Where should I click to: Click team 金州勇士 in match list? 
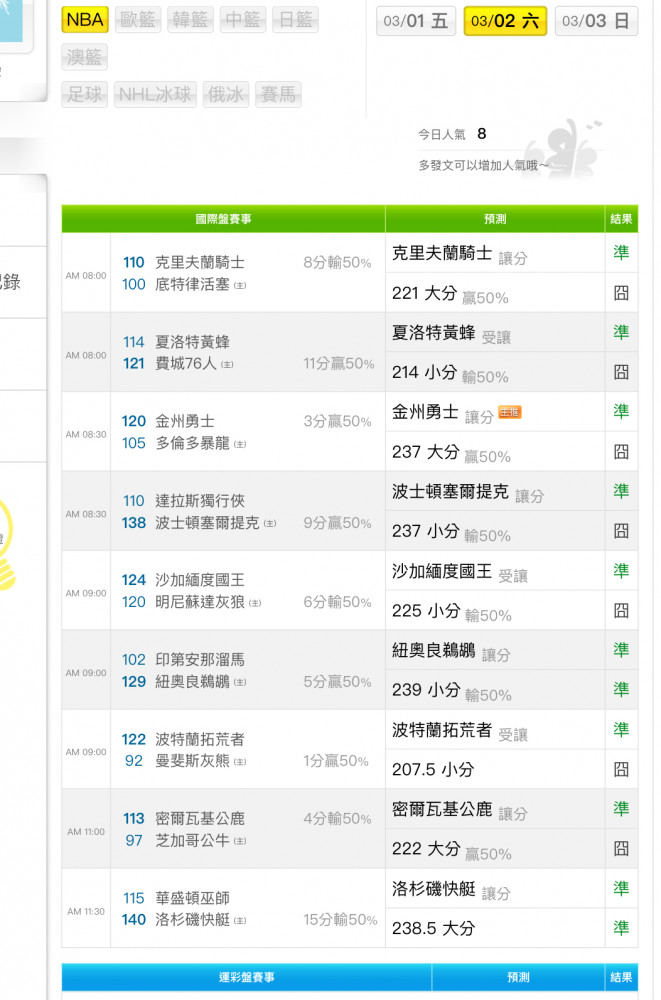tap(184, 422)
